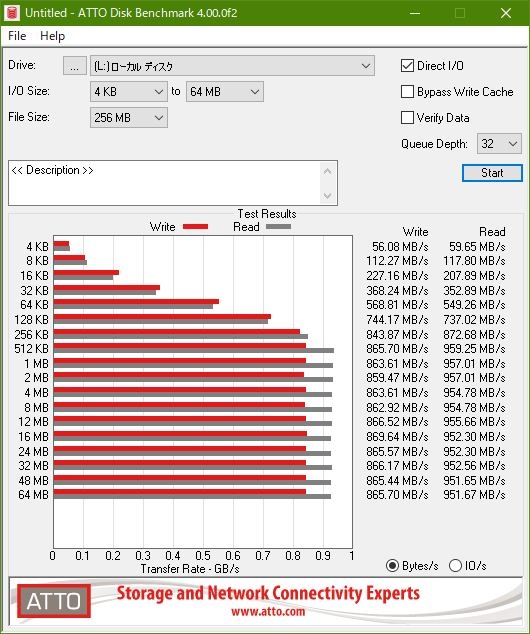Click the 56.08 MB/s write result

pos(400,247)
